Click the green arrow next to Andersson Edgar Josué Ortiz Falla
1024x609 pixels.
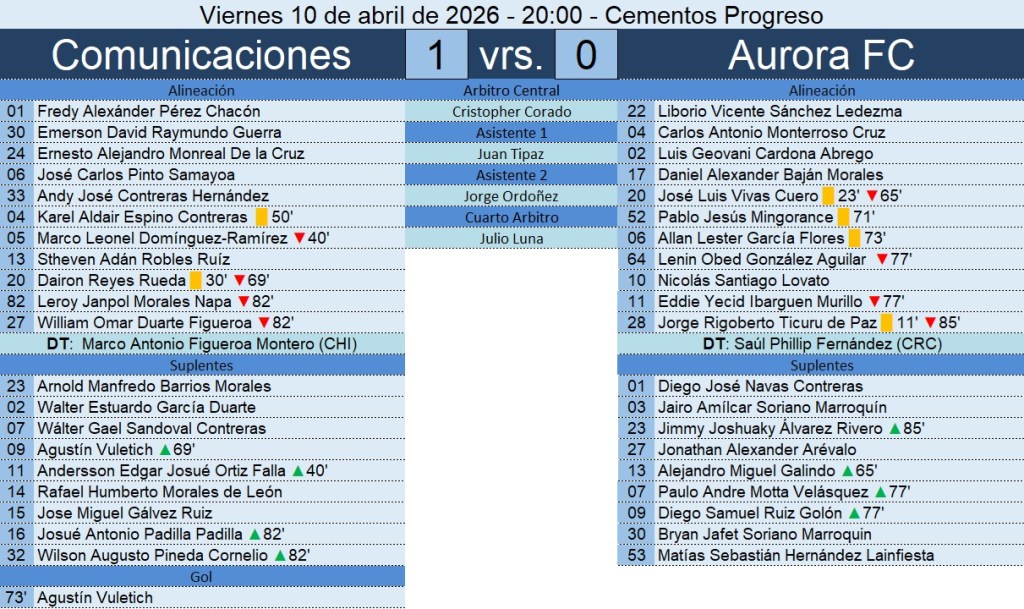point(297,470)
